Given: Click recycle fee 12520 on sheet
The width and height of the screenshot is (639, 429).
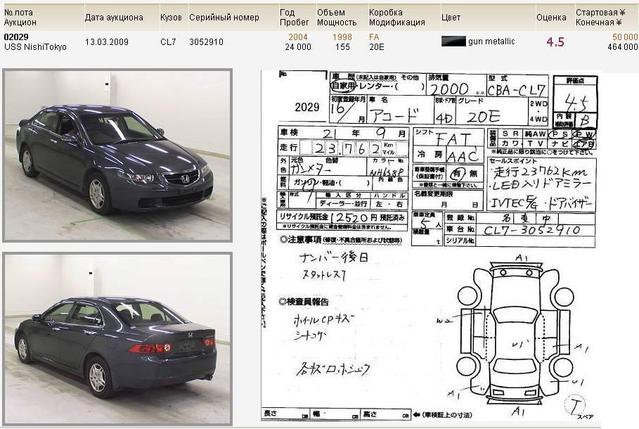Looking at the screenshot, I should 348,218.
